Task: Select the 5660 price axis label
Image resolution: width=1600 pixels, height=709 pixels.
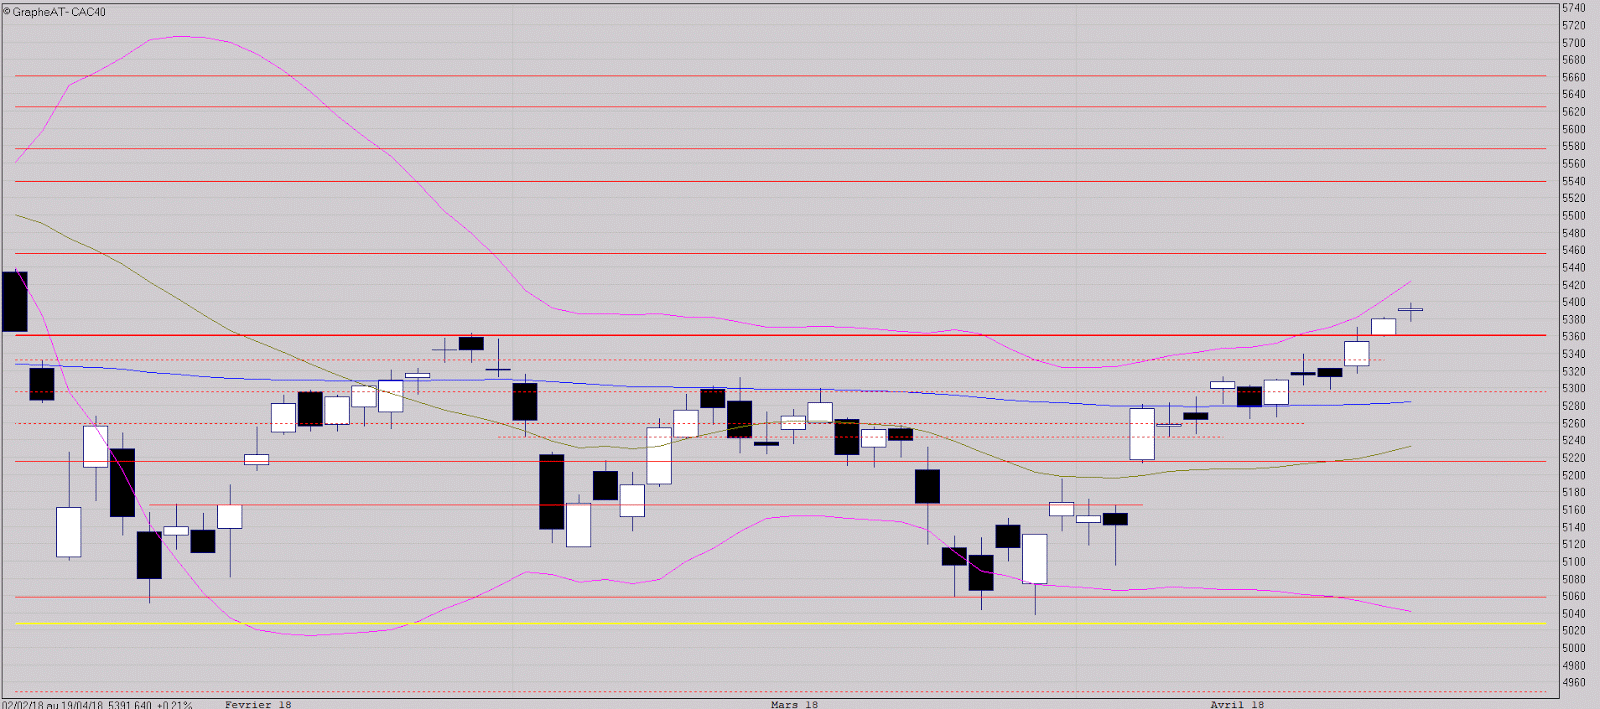Action: (x=1573, y=77)
